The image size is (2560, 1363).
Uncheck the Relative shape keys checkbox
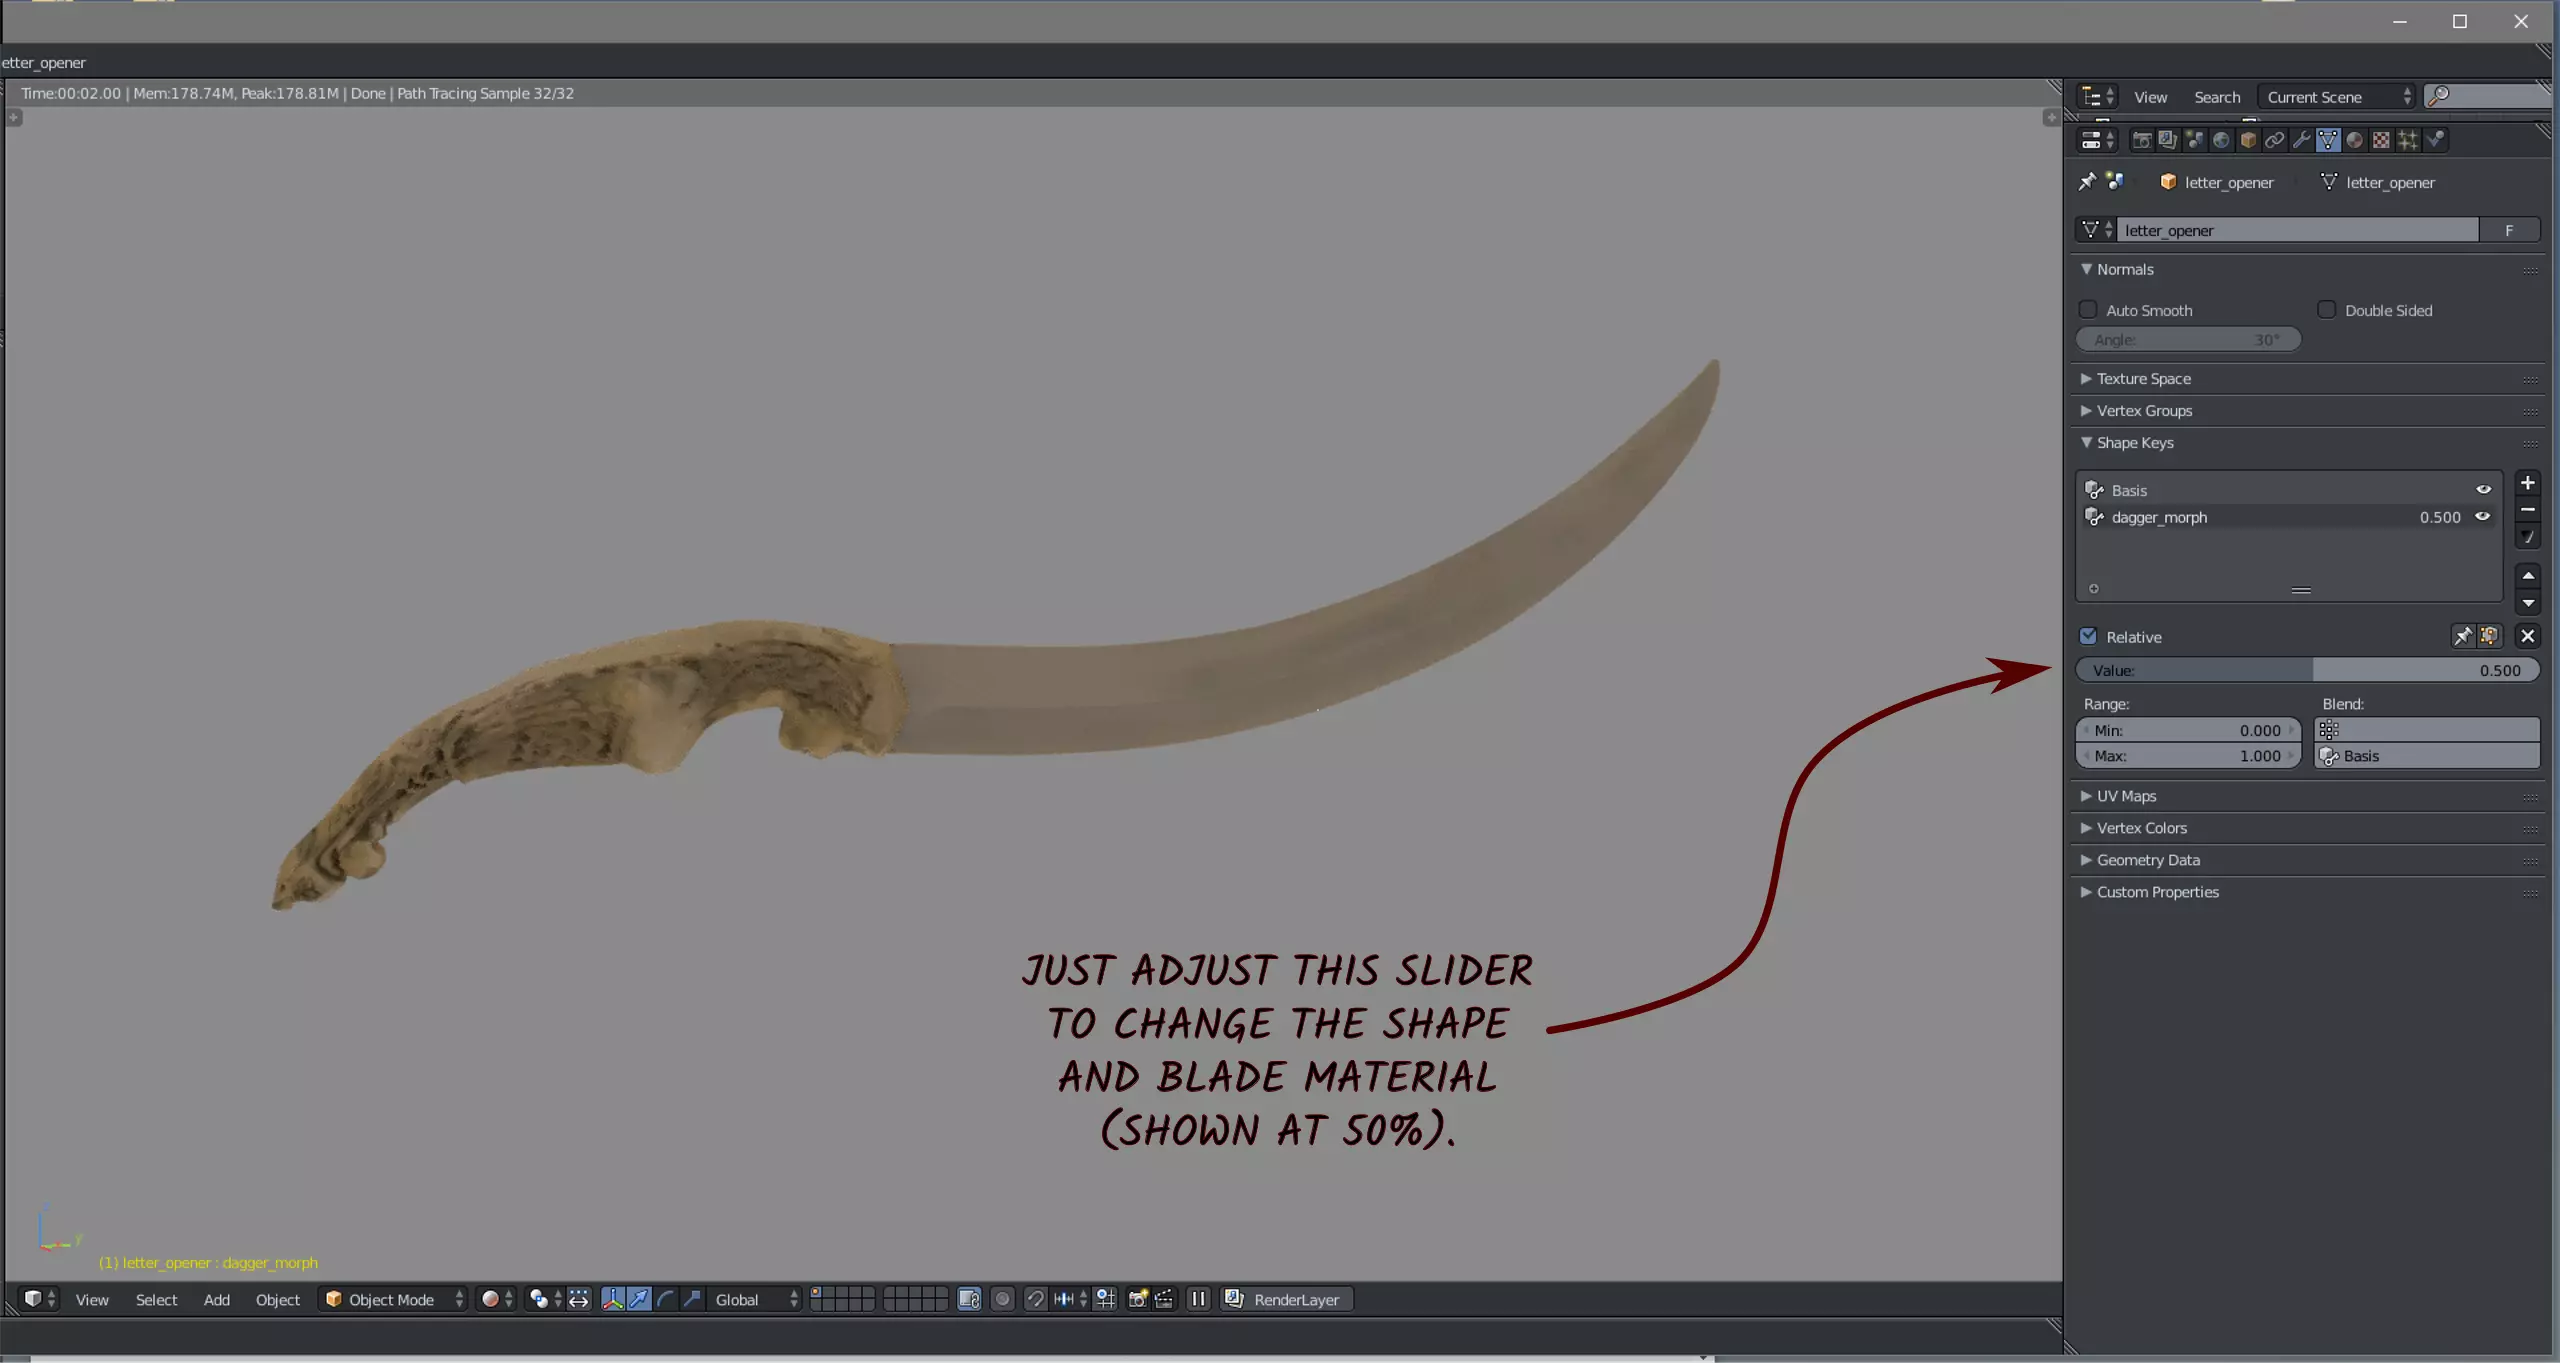click(x=2088, y=637)
